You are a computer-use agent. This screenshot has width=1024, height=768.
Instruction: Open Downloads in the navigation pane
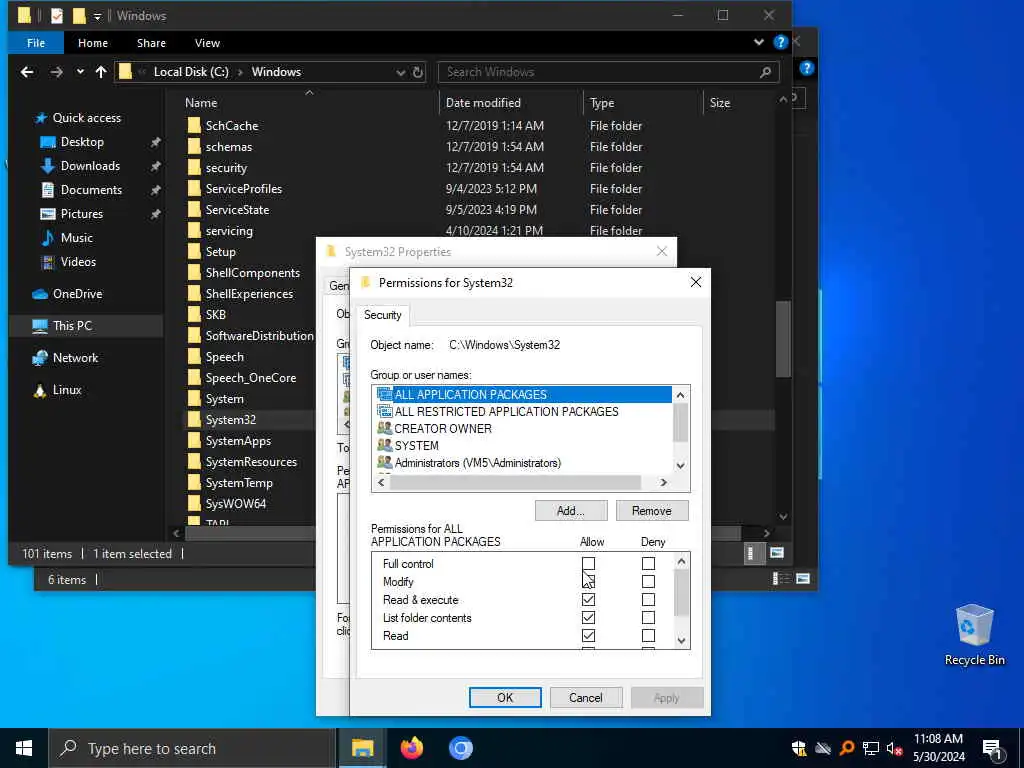tap(90, 166)
